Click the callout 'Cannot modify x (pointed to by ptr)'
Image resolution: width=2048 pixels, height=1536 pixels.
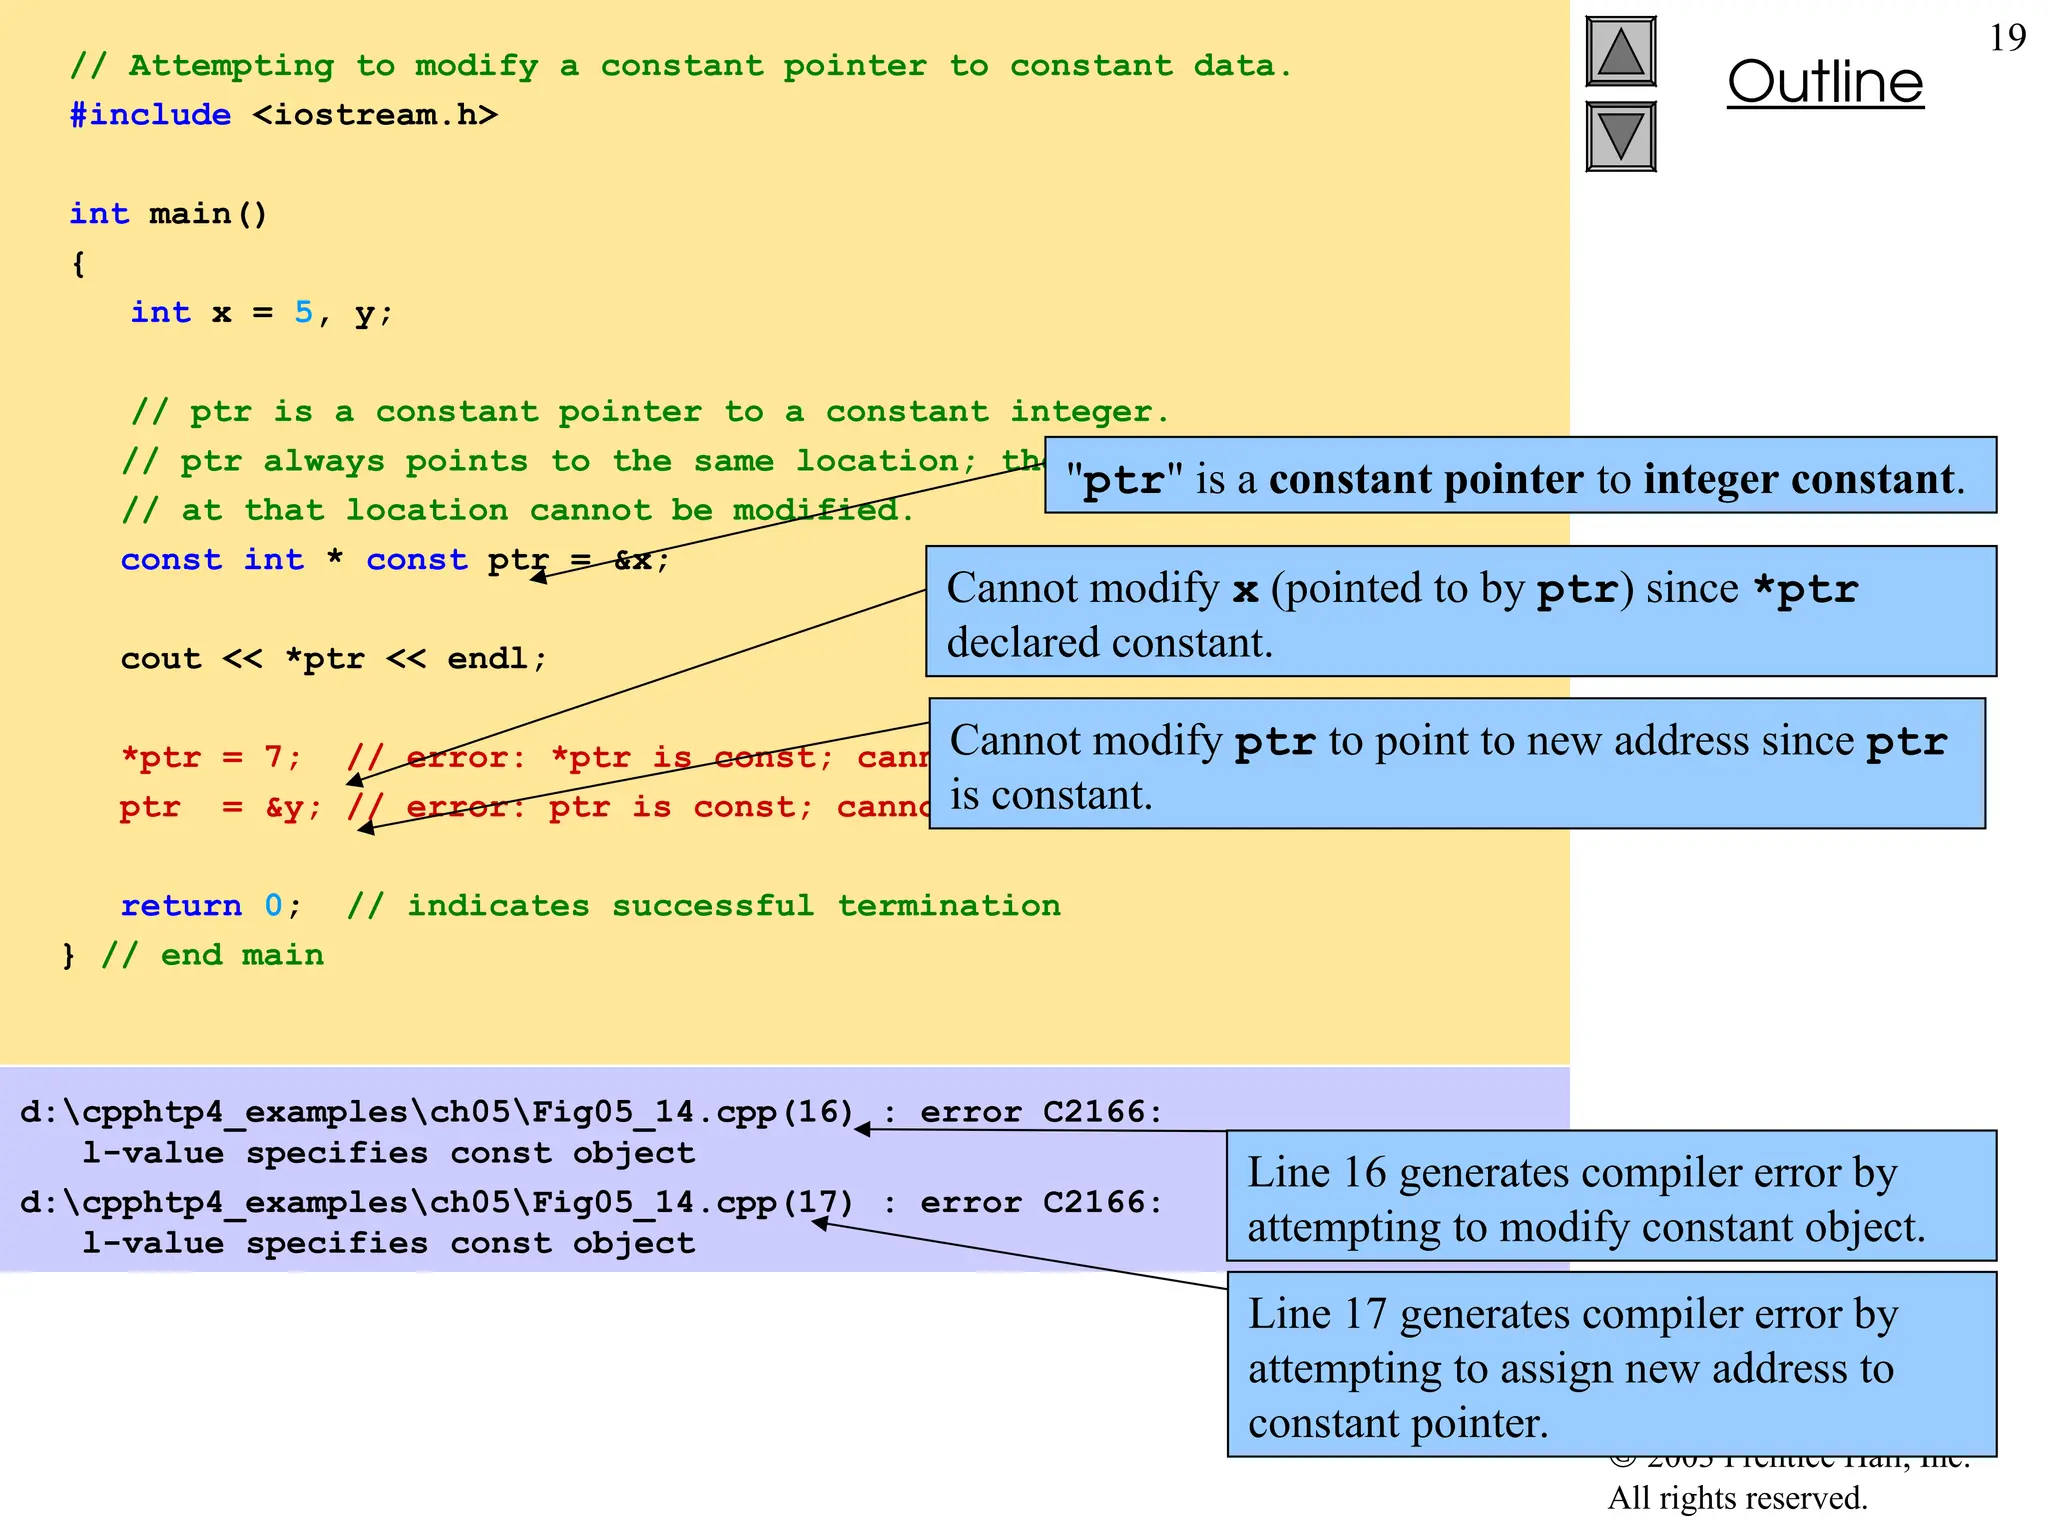(x=1461, y=611)
